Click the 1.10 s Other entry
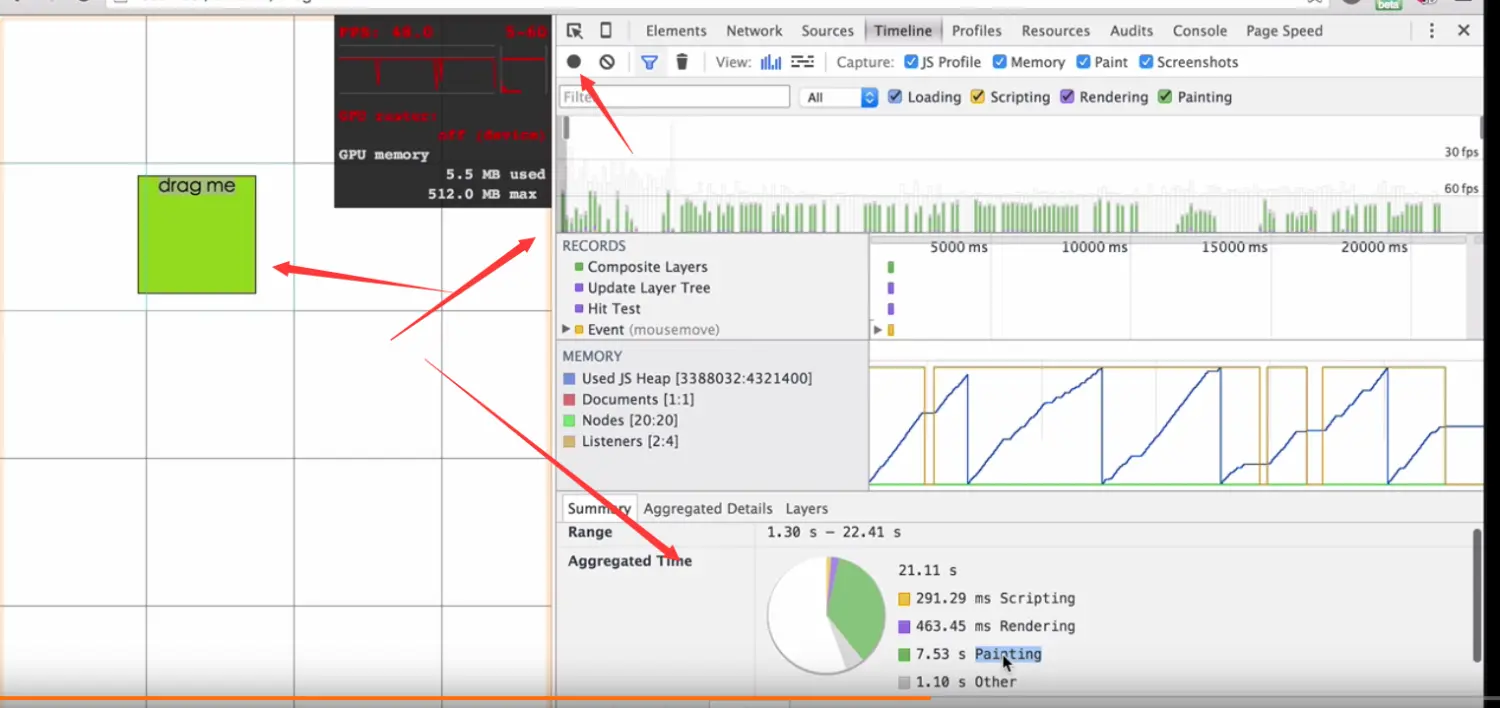Image resolution: width=1500 pixels, height=708 pixels. click(x=957, y=682)
